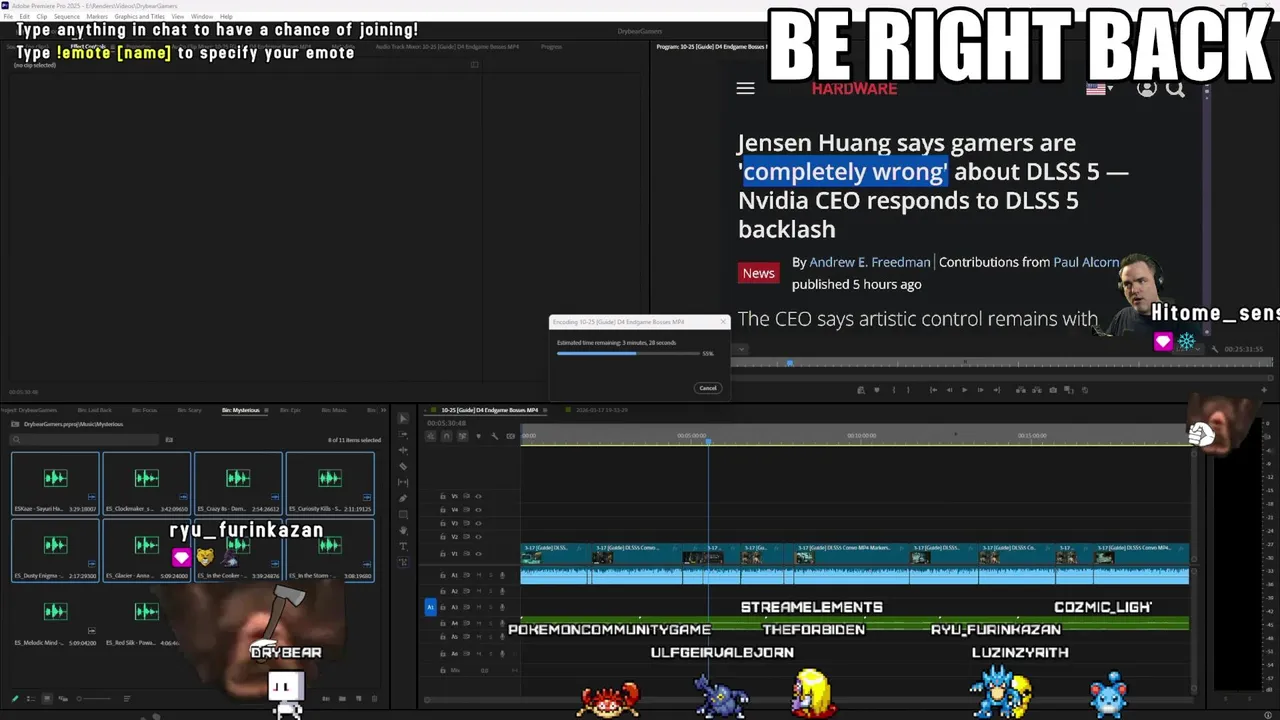The width and height of the screenshot is (1280, 720).
Task: Select the Track Select Forward tool
Action: 403,435
